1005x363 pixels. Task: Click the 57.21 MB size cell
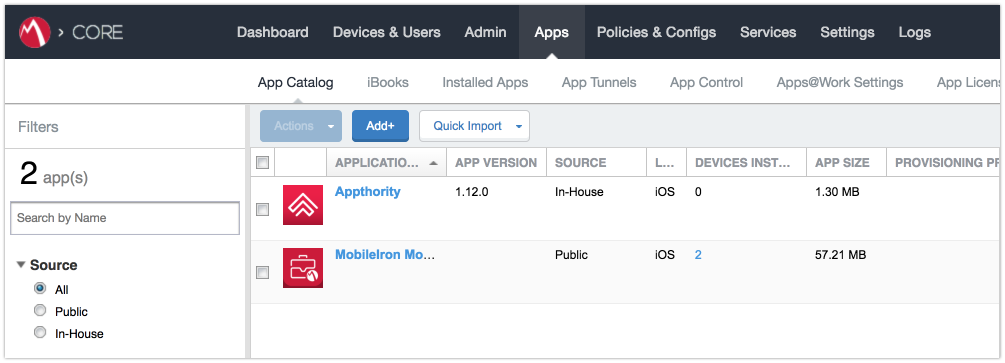(840, 255)
